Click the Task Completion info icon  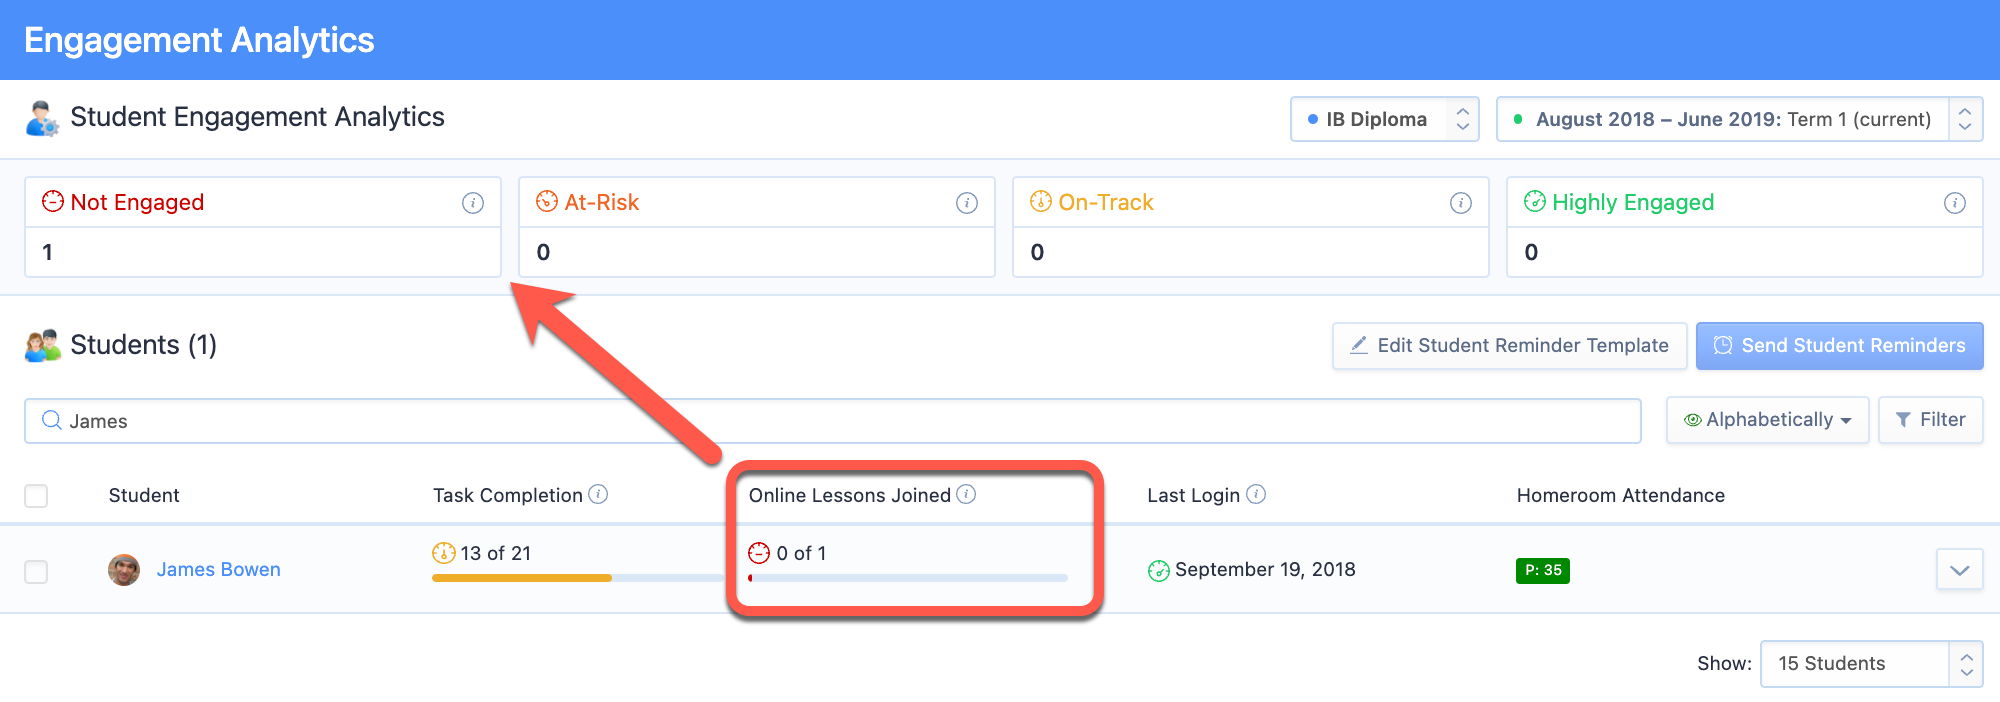click(598, 494)
